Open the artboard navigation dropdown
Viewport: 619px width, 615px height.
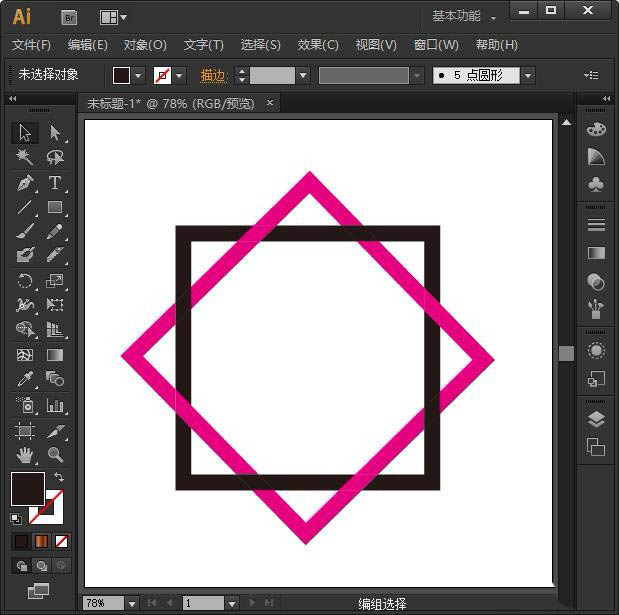(x=232, y=604)
